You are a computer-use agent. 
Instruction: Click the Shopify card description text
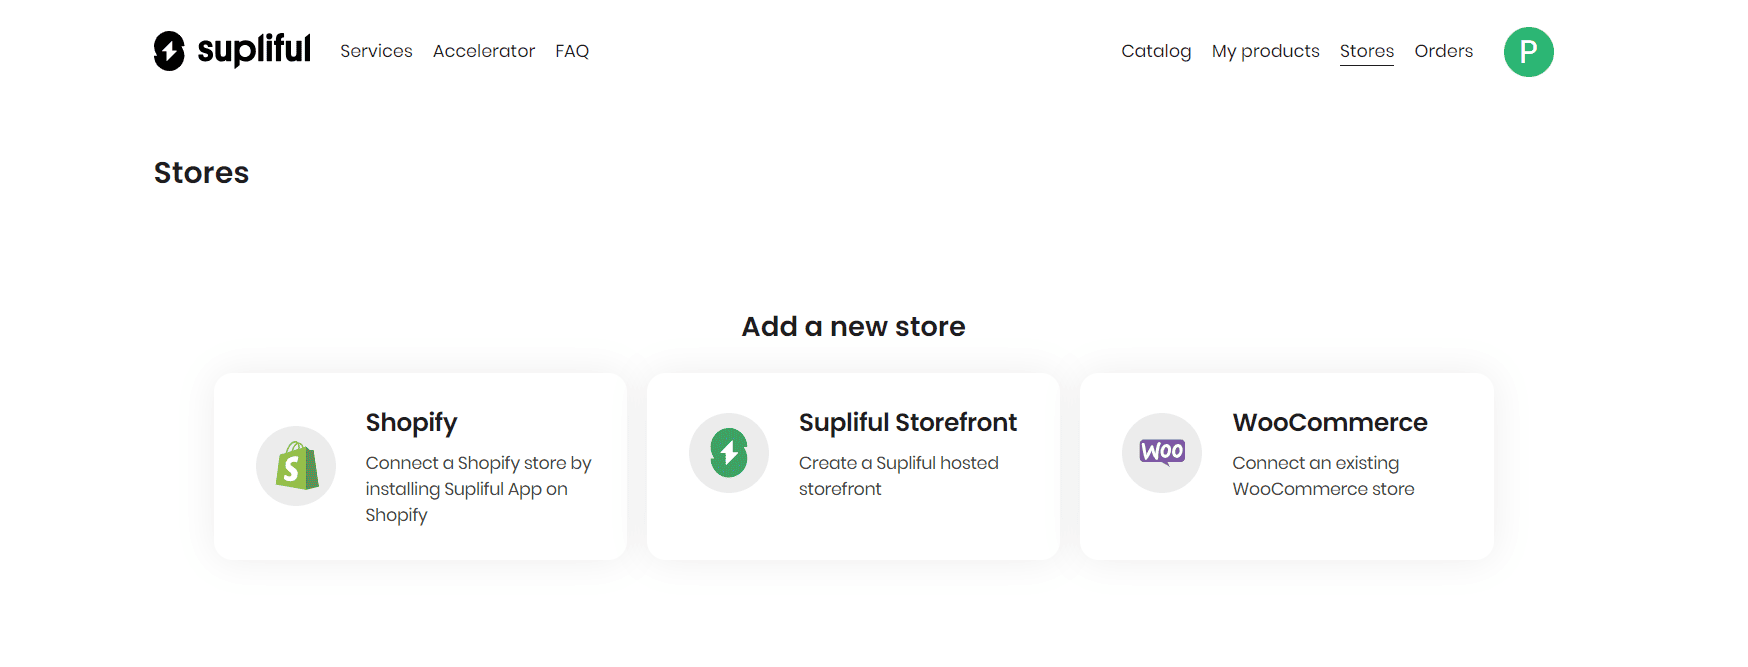click(478, 489)
